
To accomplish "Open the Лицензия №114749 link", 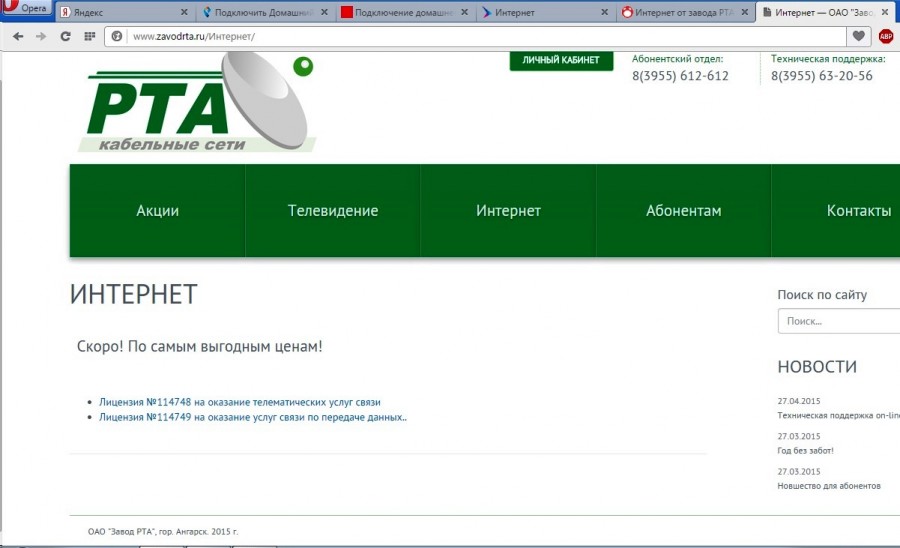I will [252, 417].
